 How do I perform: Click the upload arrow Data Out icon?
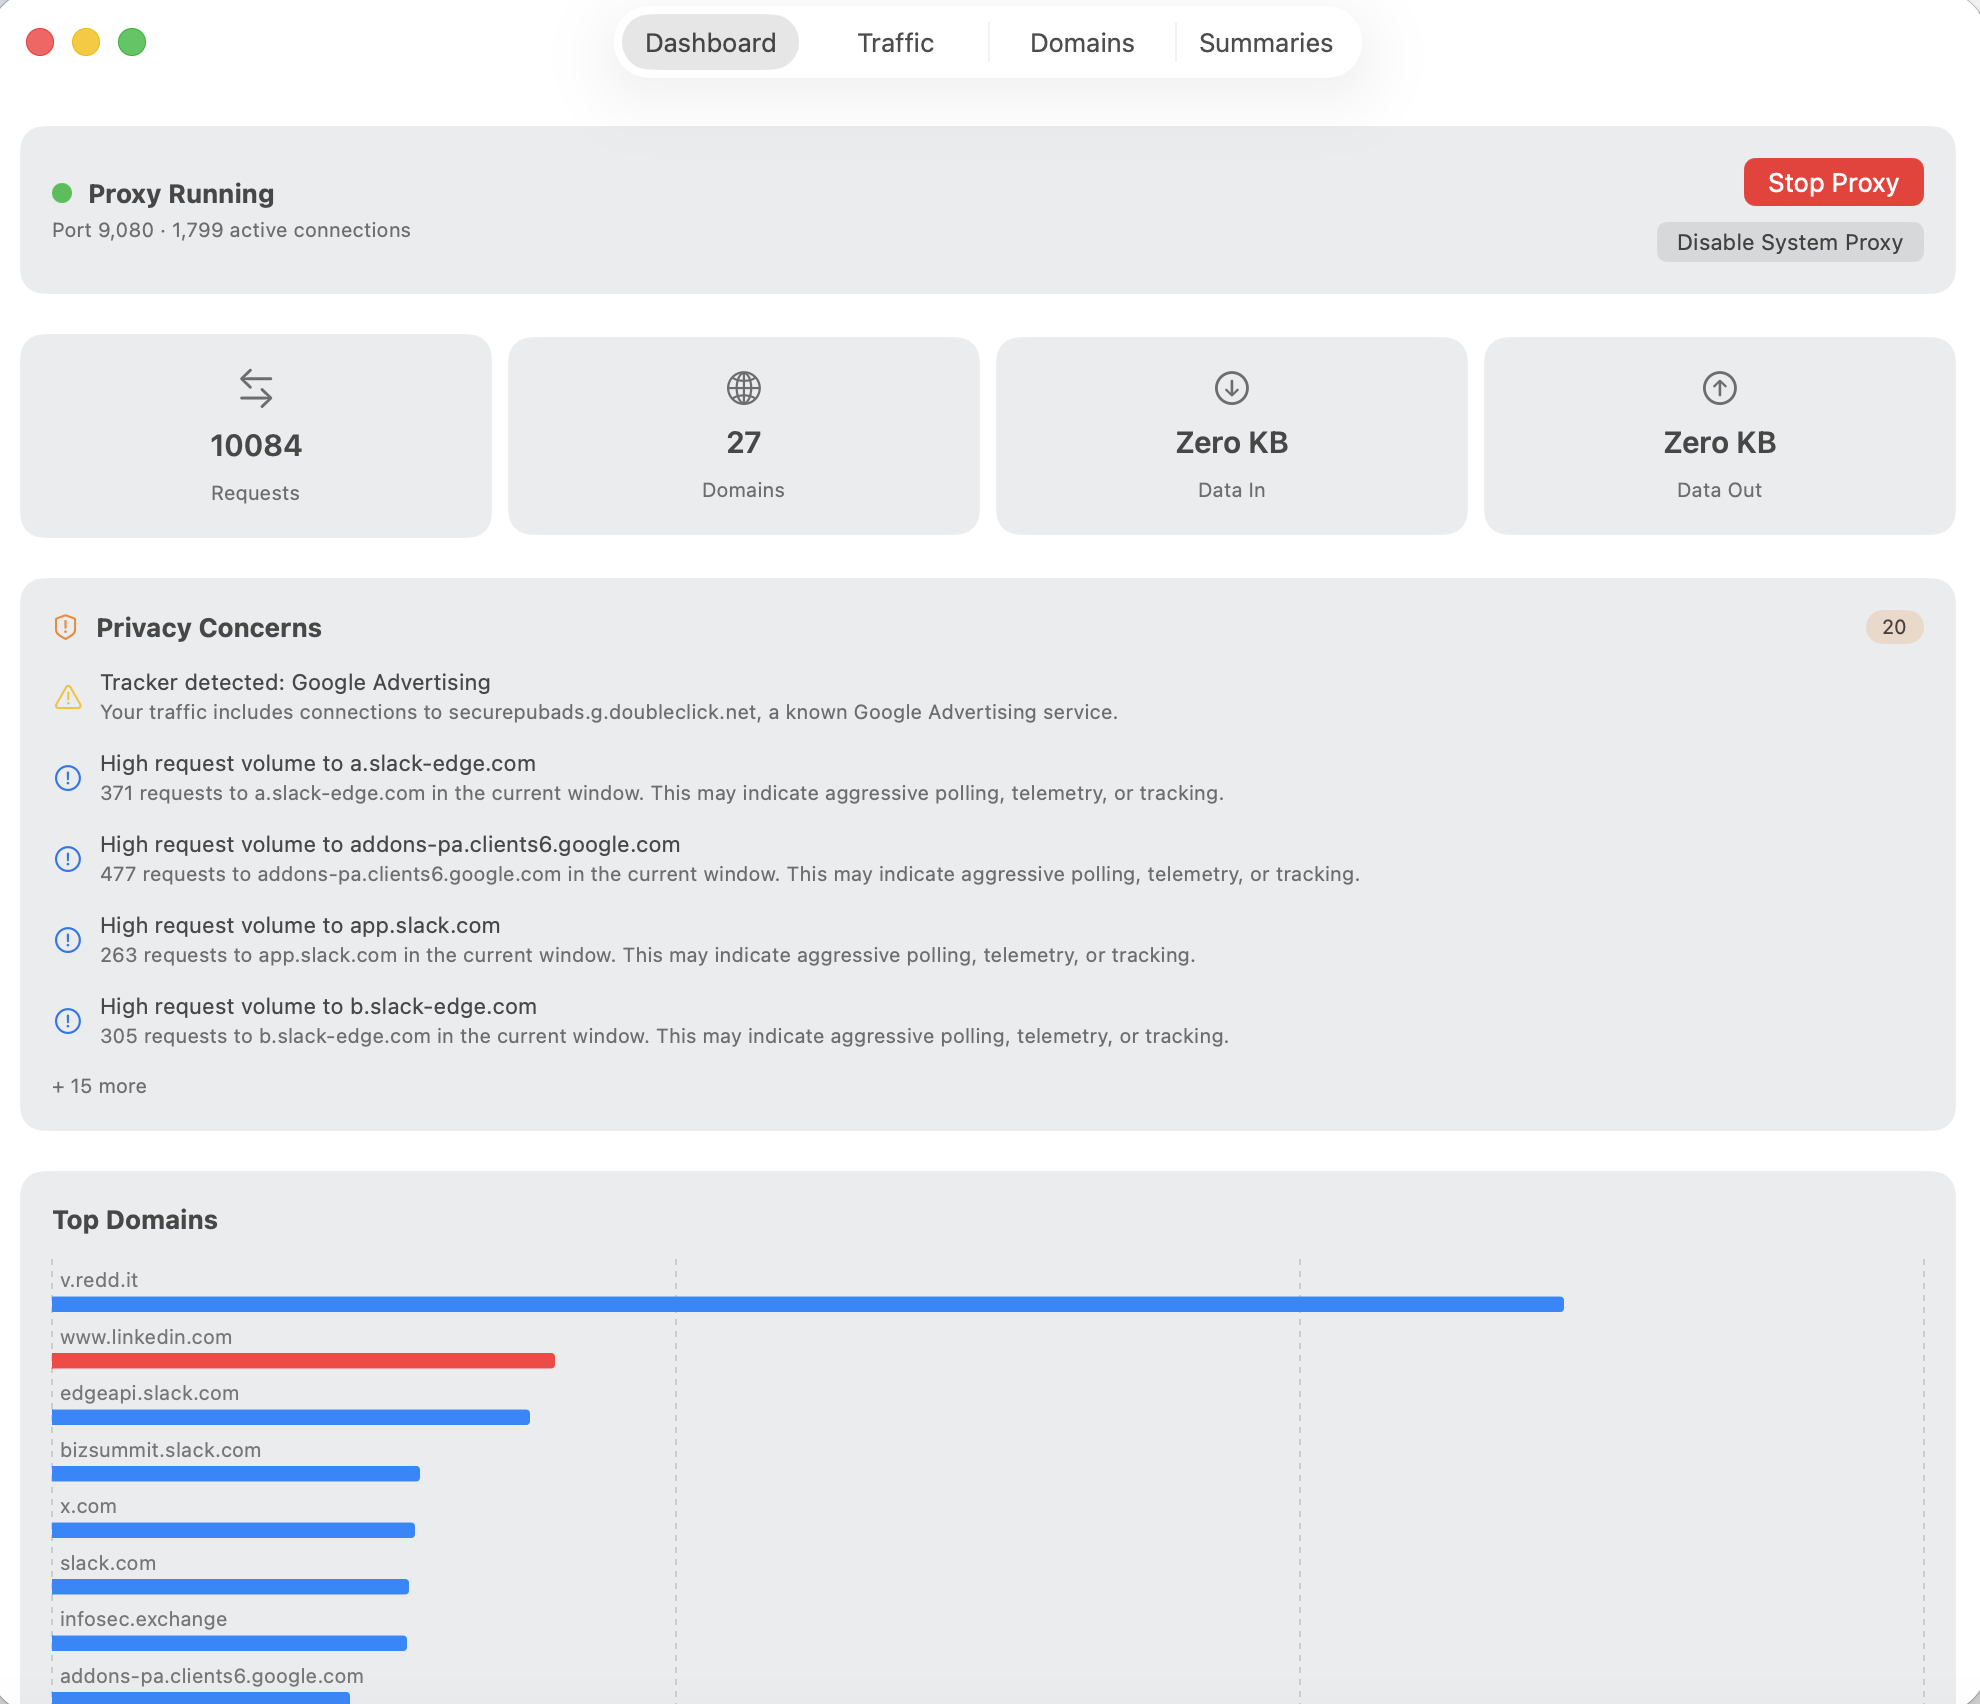coord(1719,388)
